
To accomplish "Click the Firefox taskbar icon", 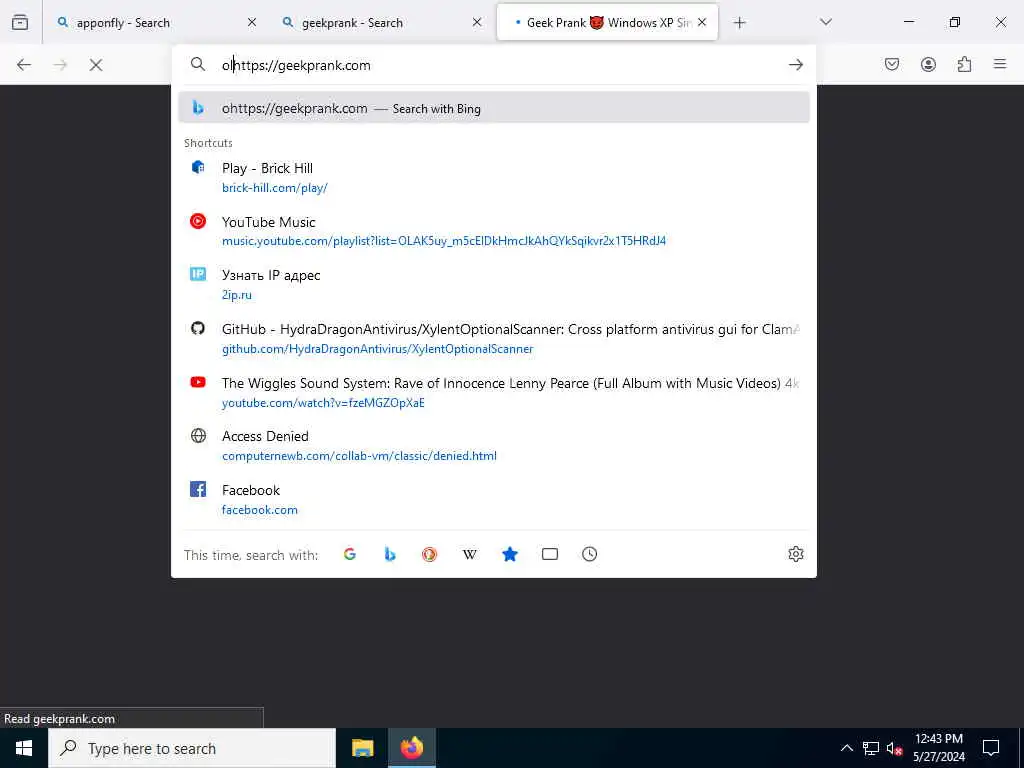I will point(411,748).
